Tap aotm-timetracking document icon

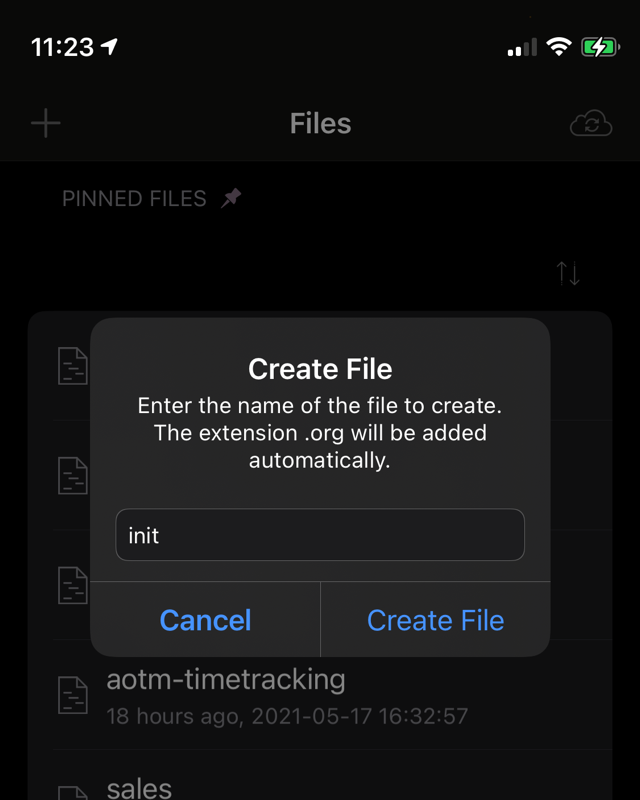(x=73, y=695)
